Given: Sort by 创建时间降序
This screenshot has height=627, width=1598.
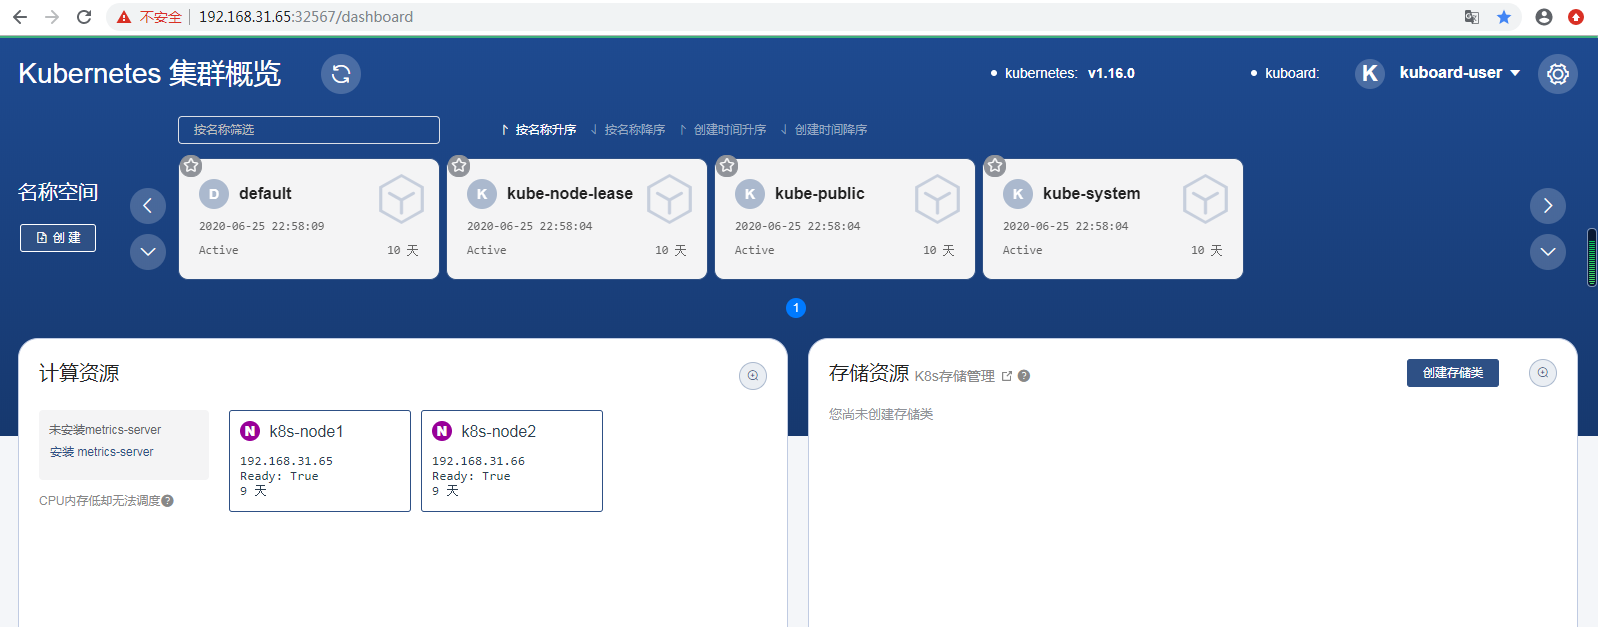Looking at the screenshot, I should [824, 130].
